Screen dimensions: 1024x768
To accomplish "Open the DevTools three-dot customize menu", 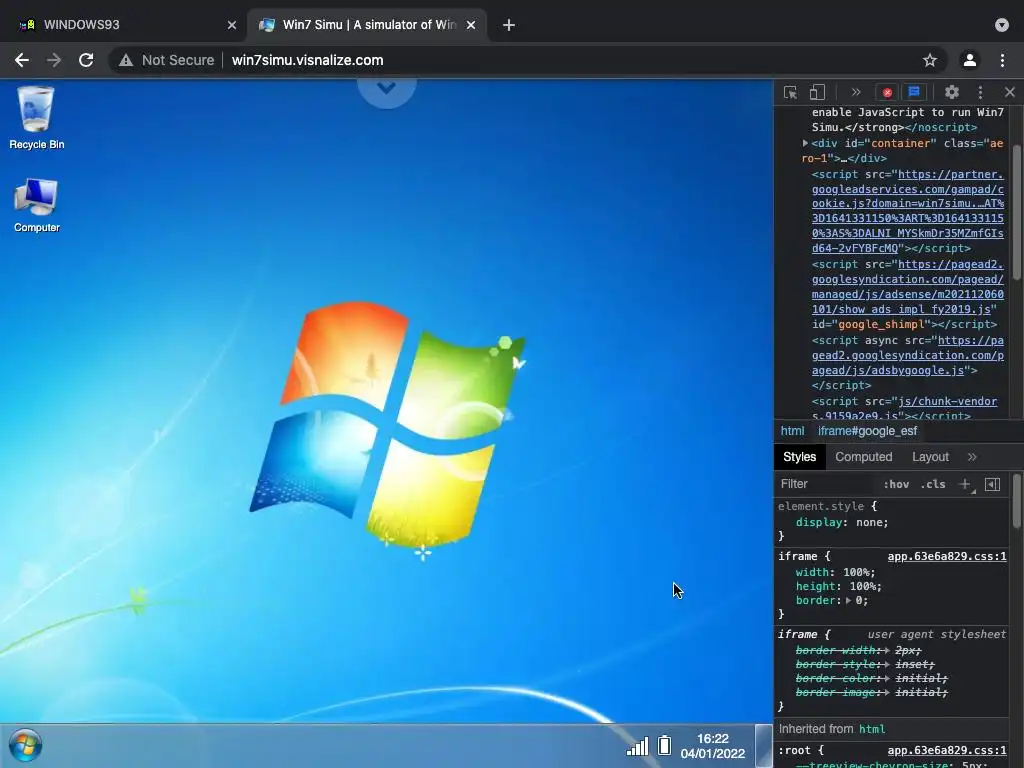I will point(980,92).
